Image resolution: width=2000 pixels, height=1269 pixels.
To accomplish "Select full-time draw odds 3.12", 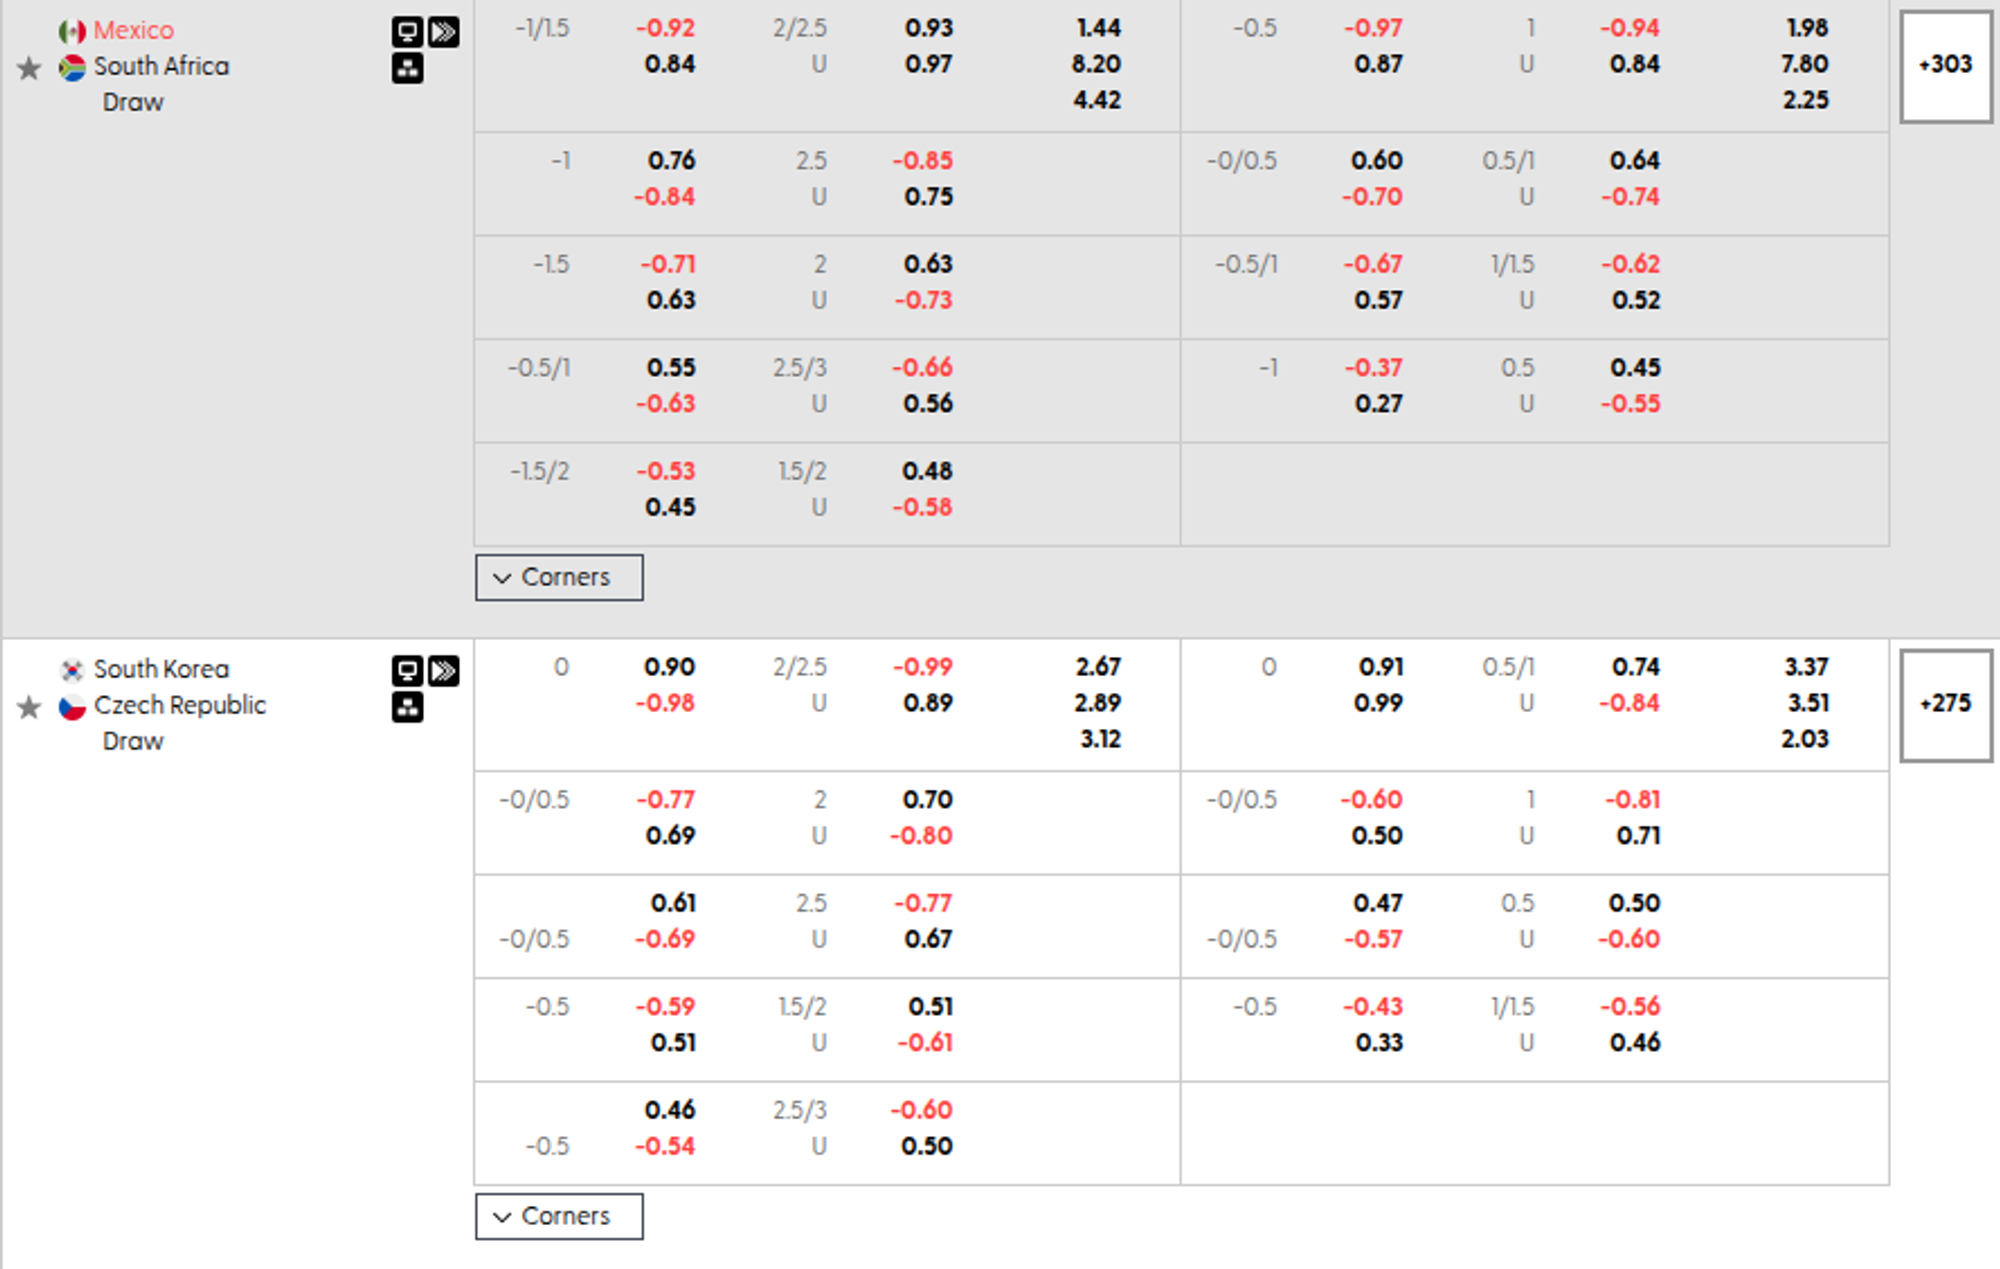I will point(1100,739).
